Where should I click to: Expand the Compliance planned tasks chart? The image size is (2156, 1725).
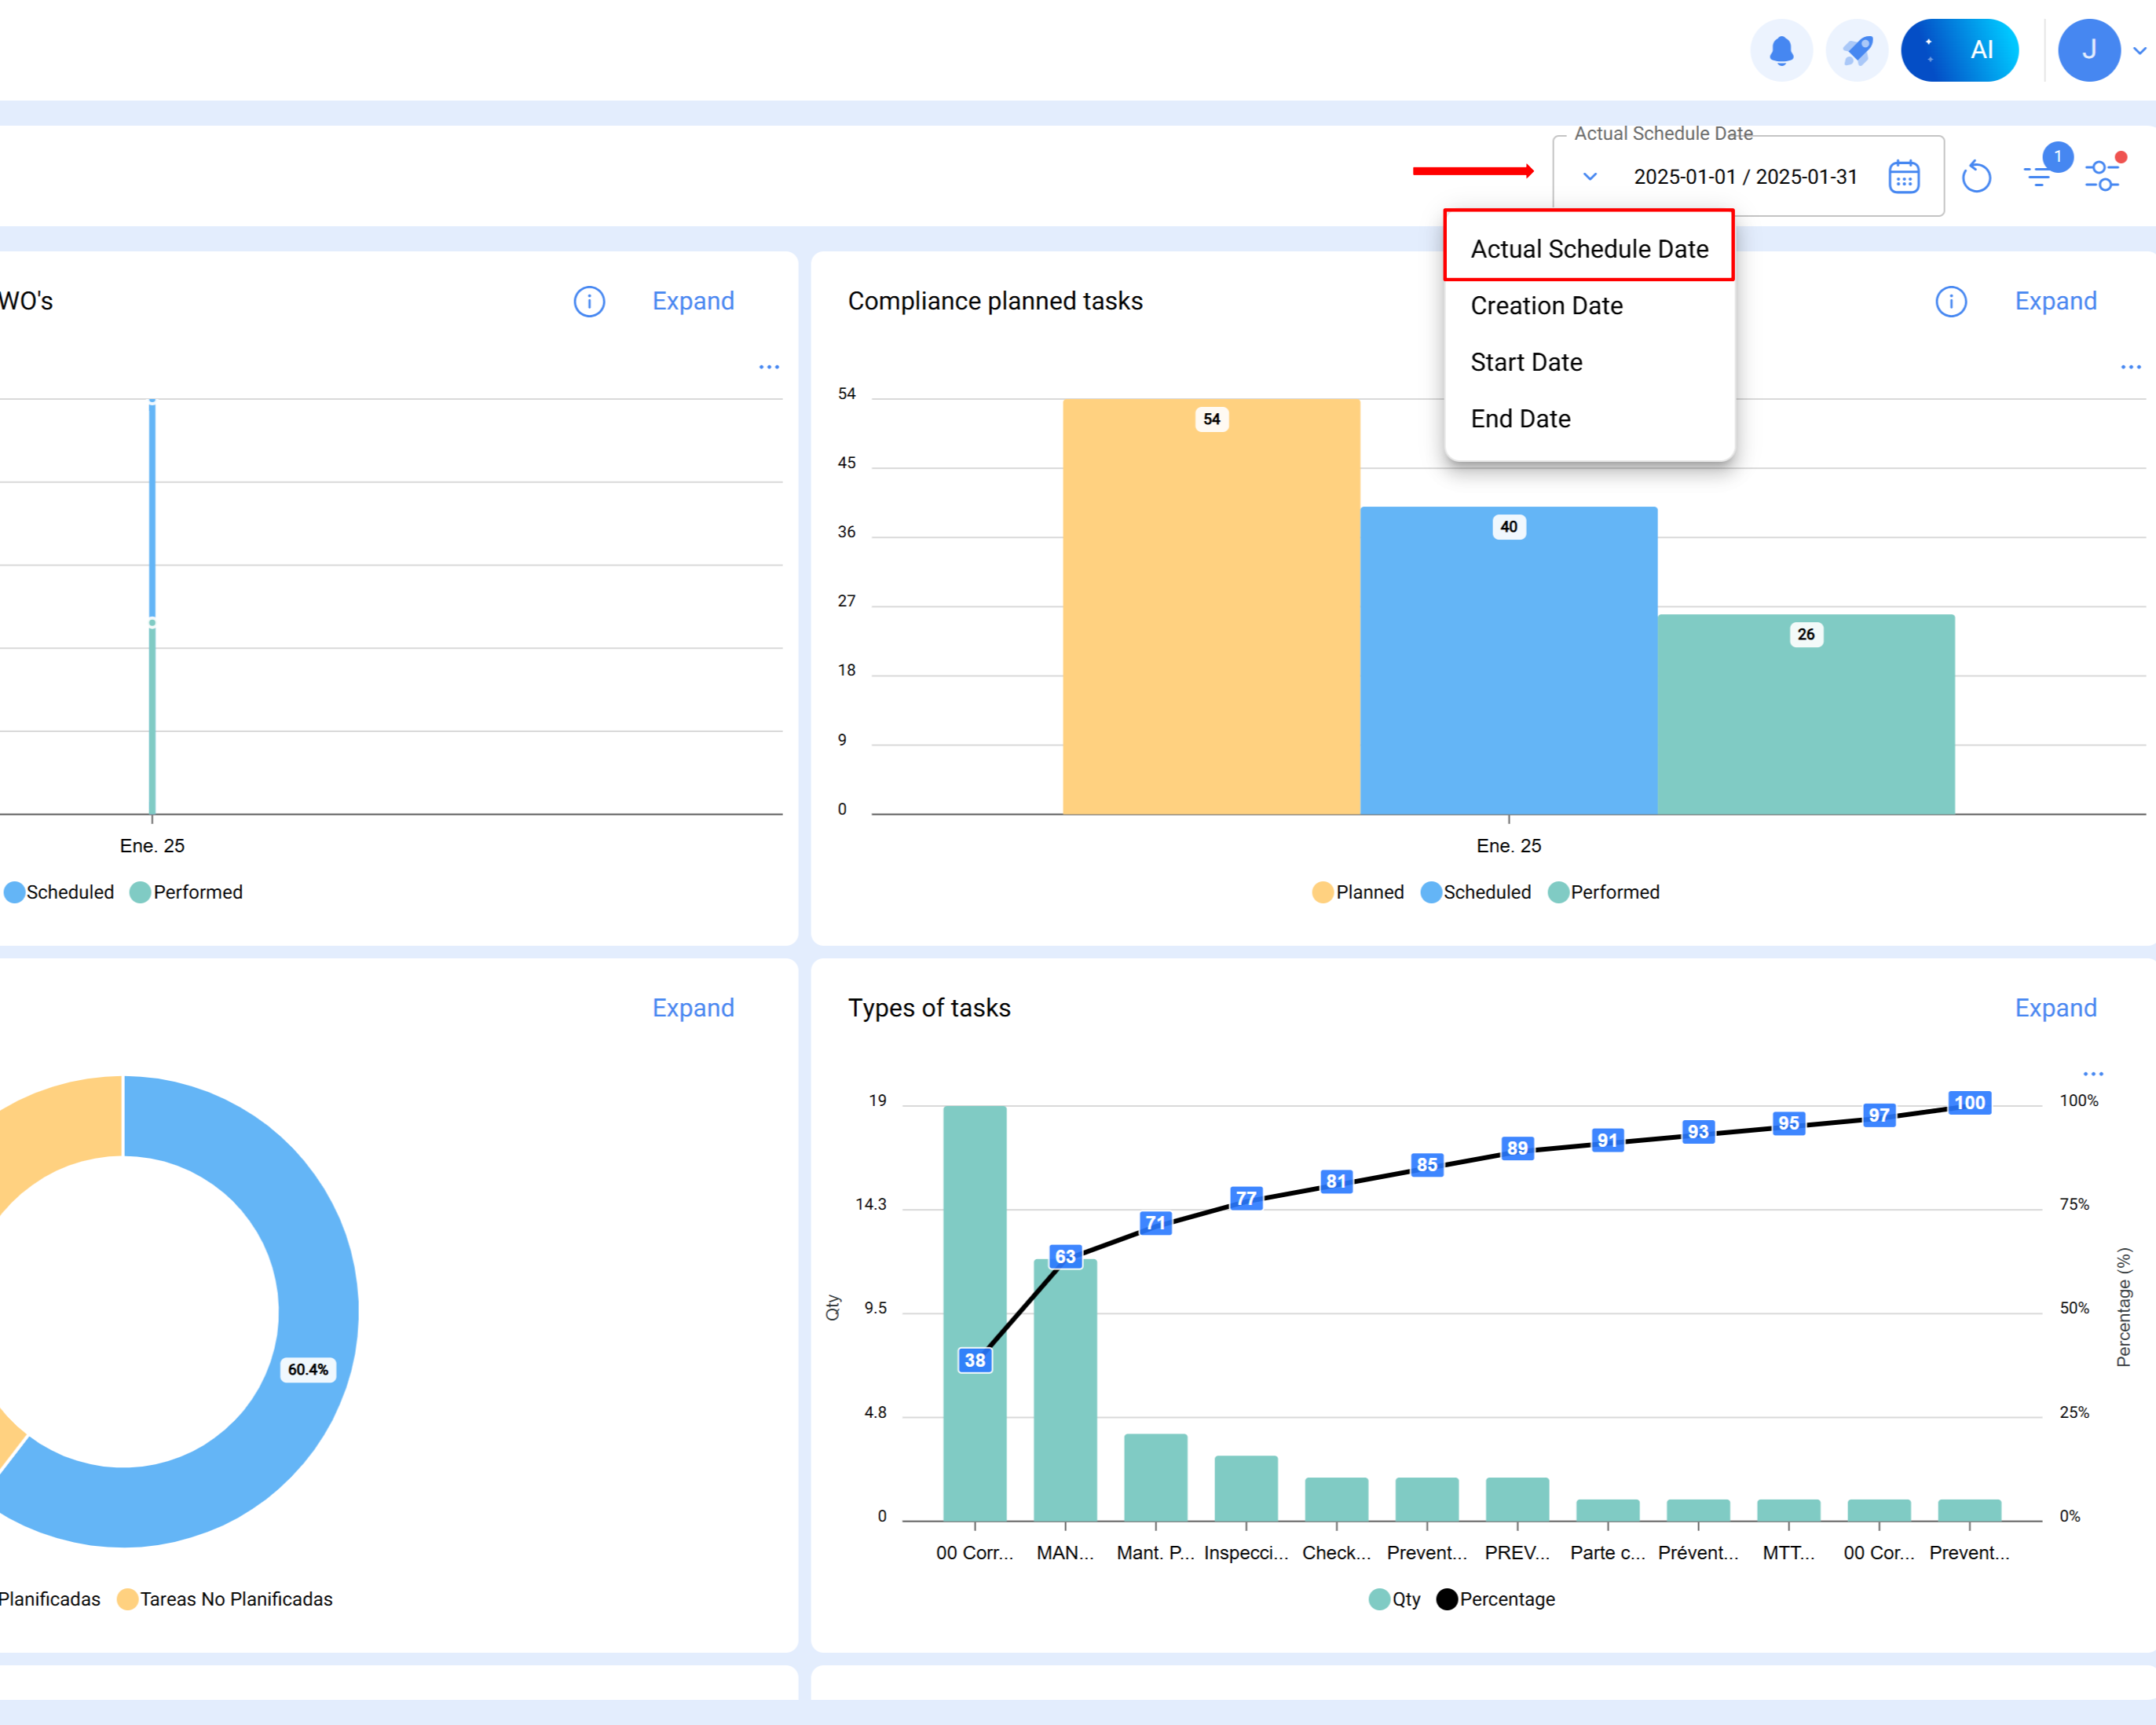[x=2055, y=301]
